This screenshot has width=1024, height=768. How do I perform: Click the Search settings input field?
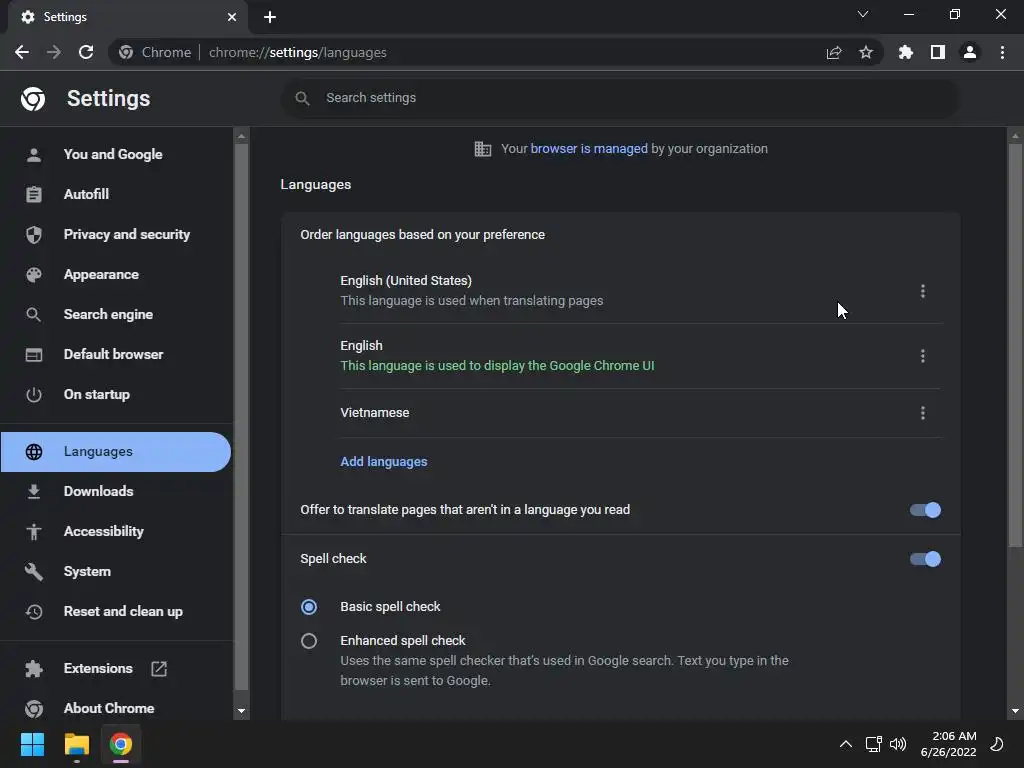click(x=620, y=98)
